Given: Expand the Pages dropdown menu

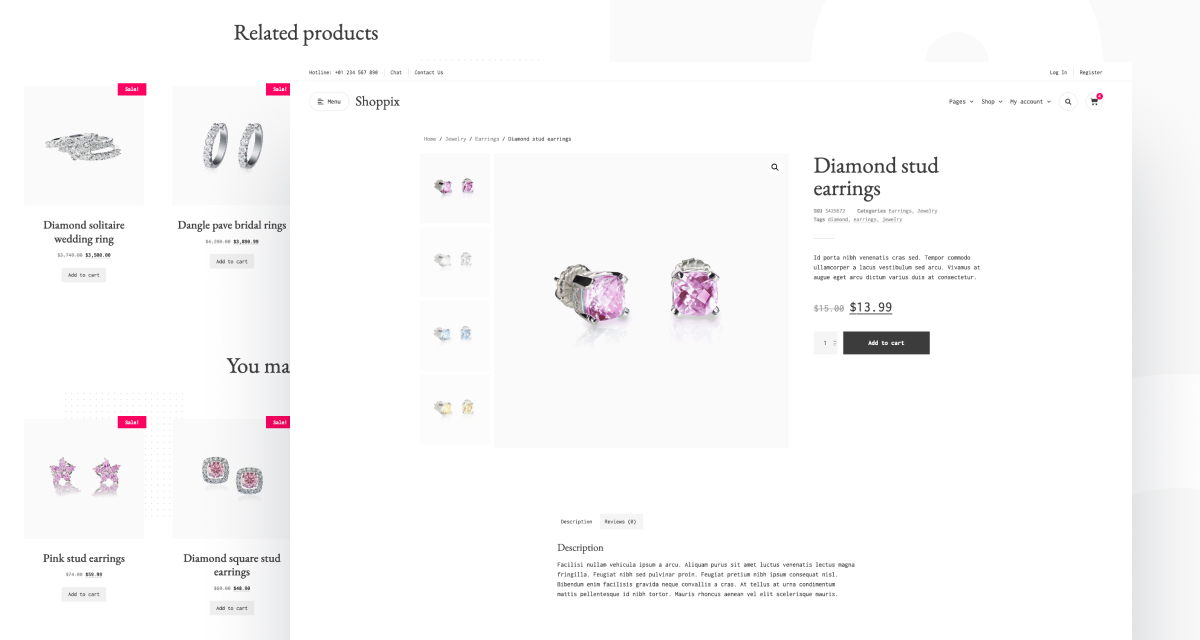Looking at the screenshot, I should pyautogui.click(x=961, y=102).
